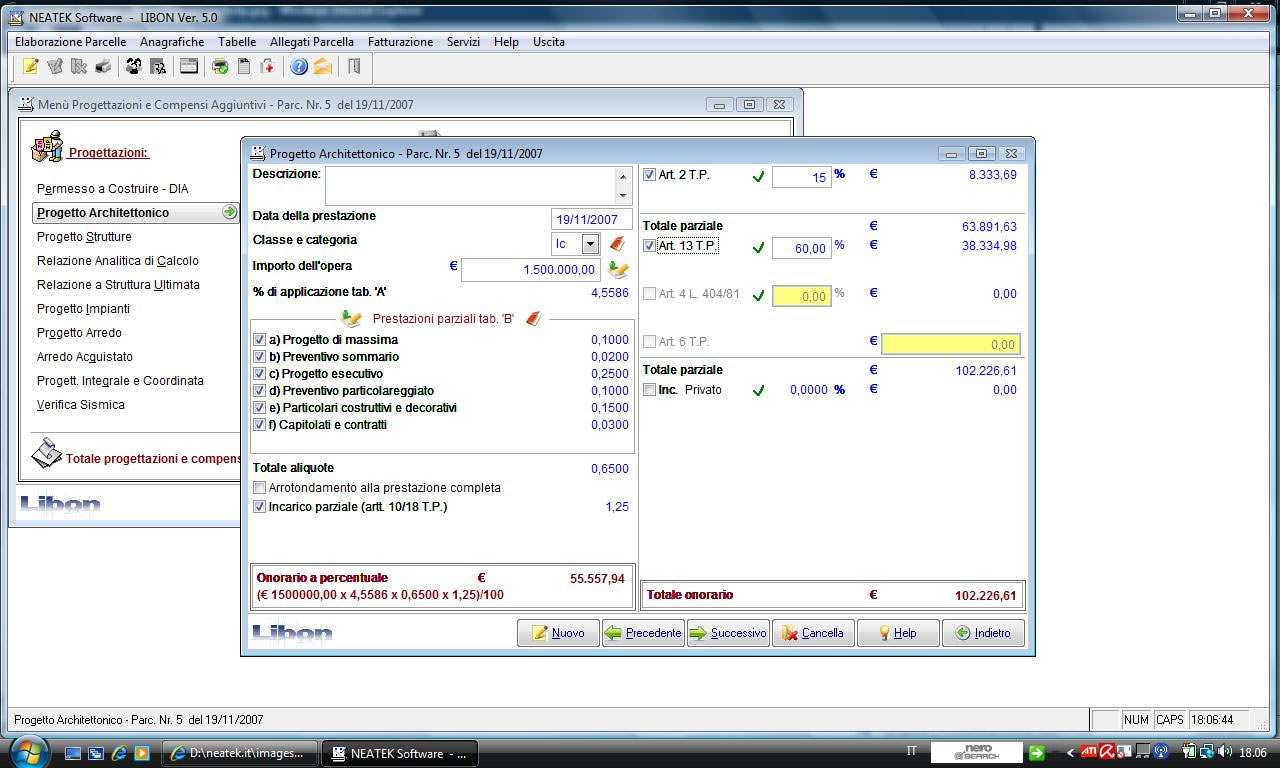Click the Progettazioni boxes icon
This screenshot has width=1280, height=768.
pos(47,147)
